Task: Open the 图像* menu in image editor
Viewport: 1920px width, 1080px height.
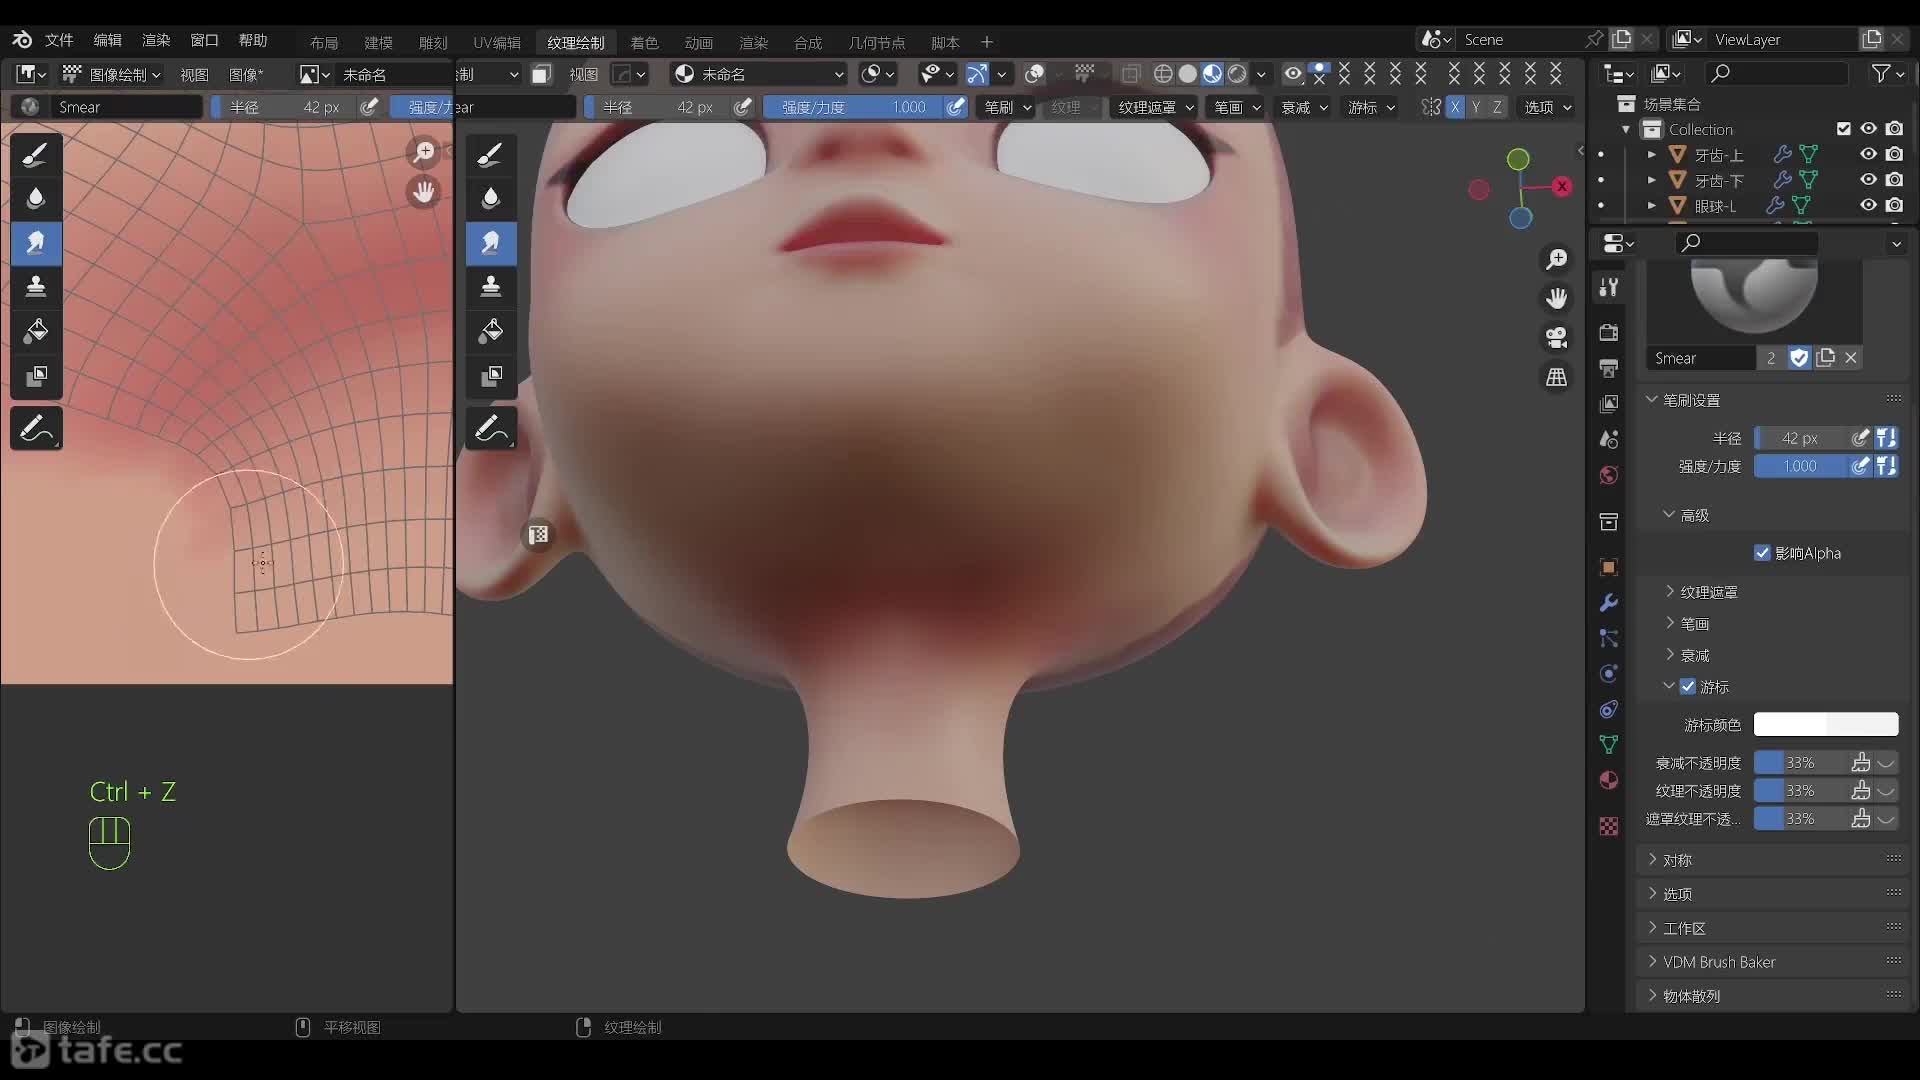Action: [246, 75]
